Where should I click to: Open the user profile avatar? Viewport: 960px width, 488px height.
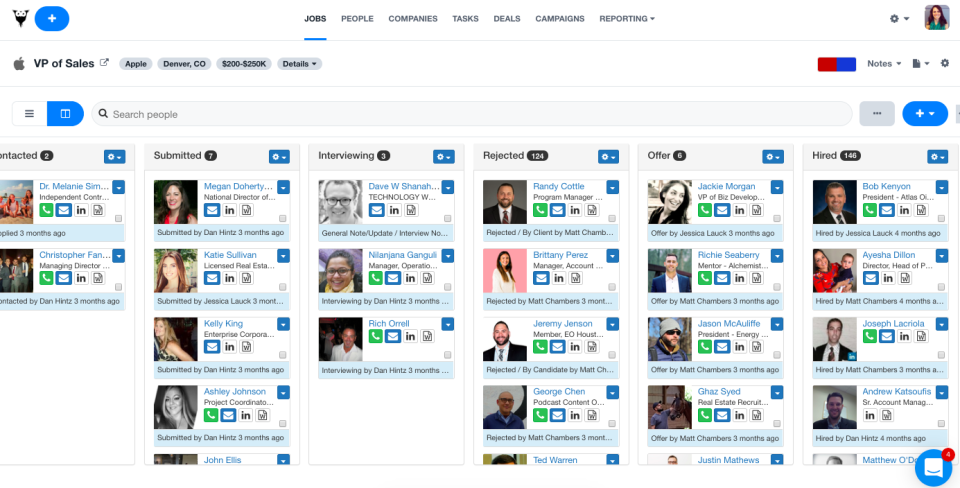(937, 18)
